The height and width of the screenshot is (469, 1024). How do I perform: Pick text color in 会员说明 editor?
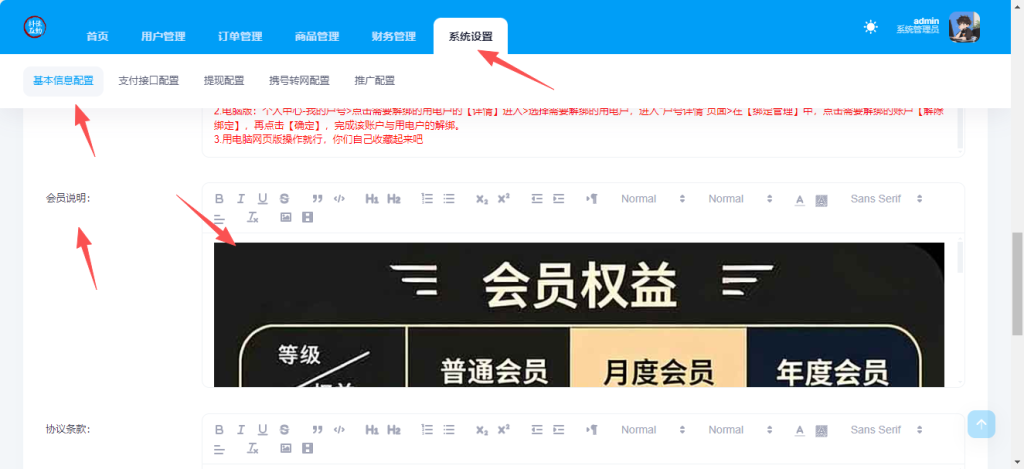(x=800, y=199)
